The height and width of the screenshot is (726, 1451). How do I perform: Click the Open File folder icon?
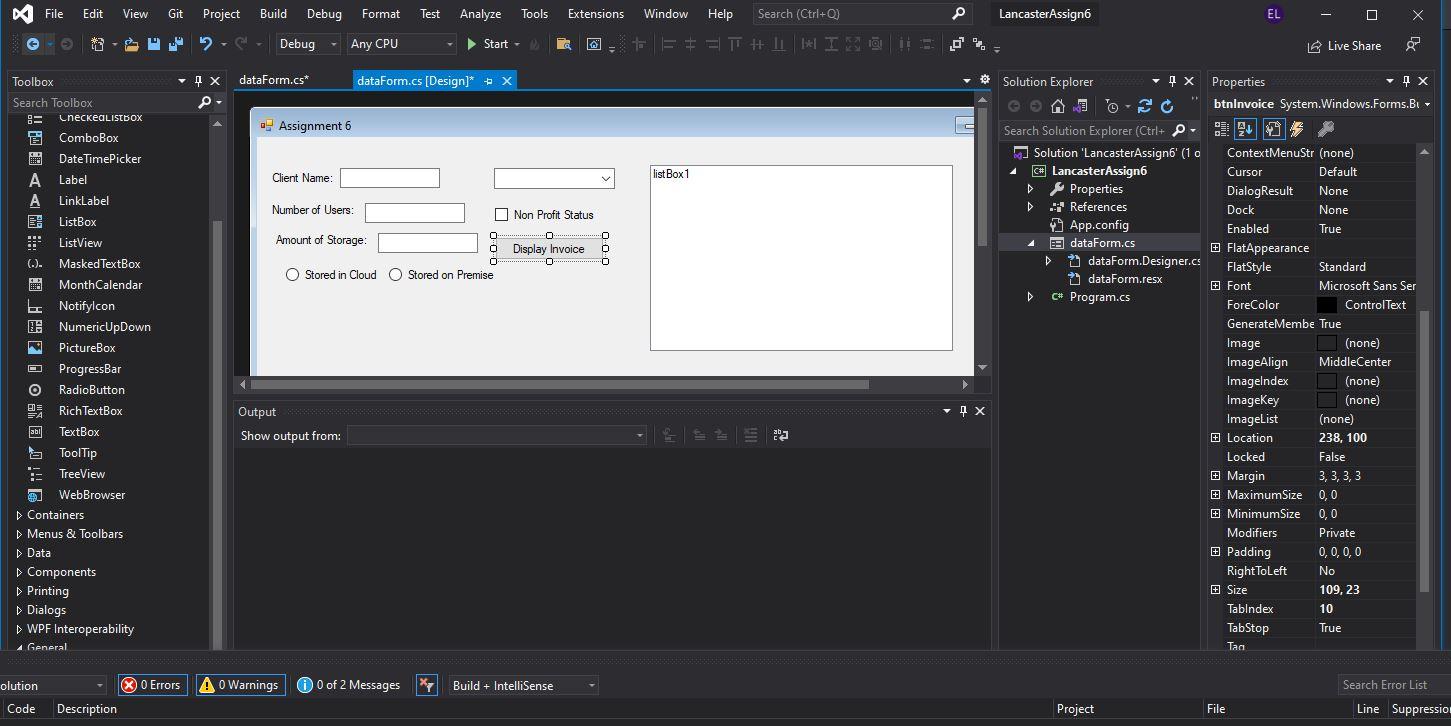(x=131, y=44)
